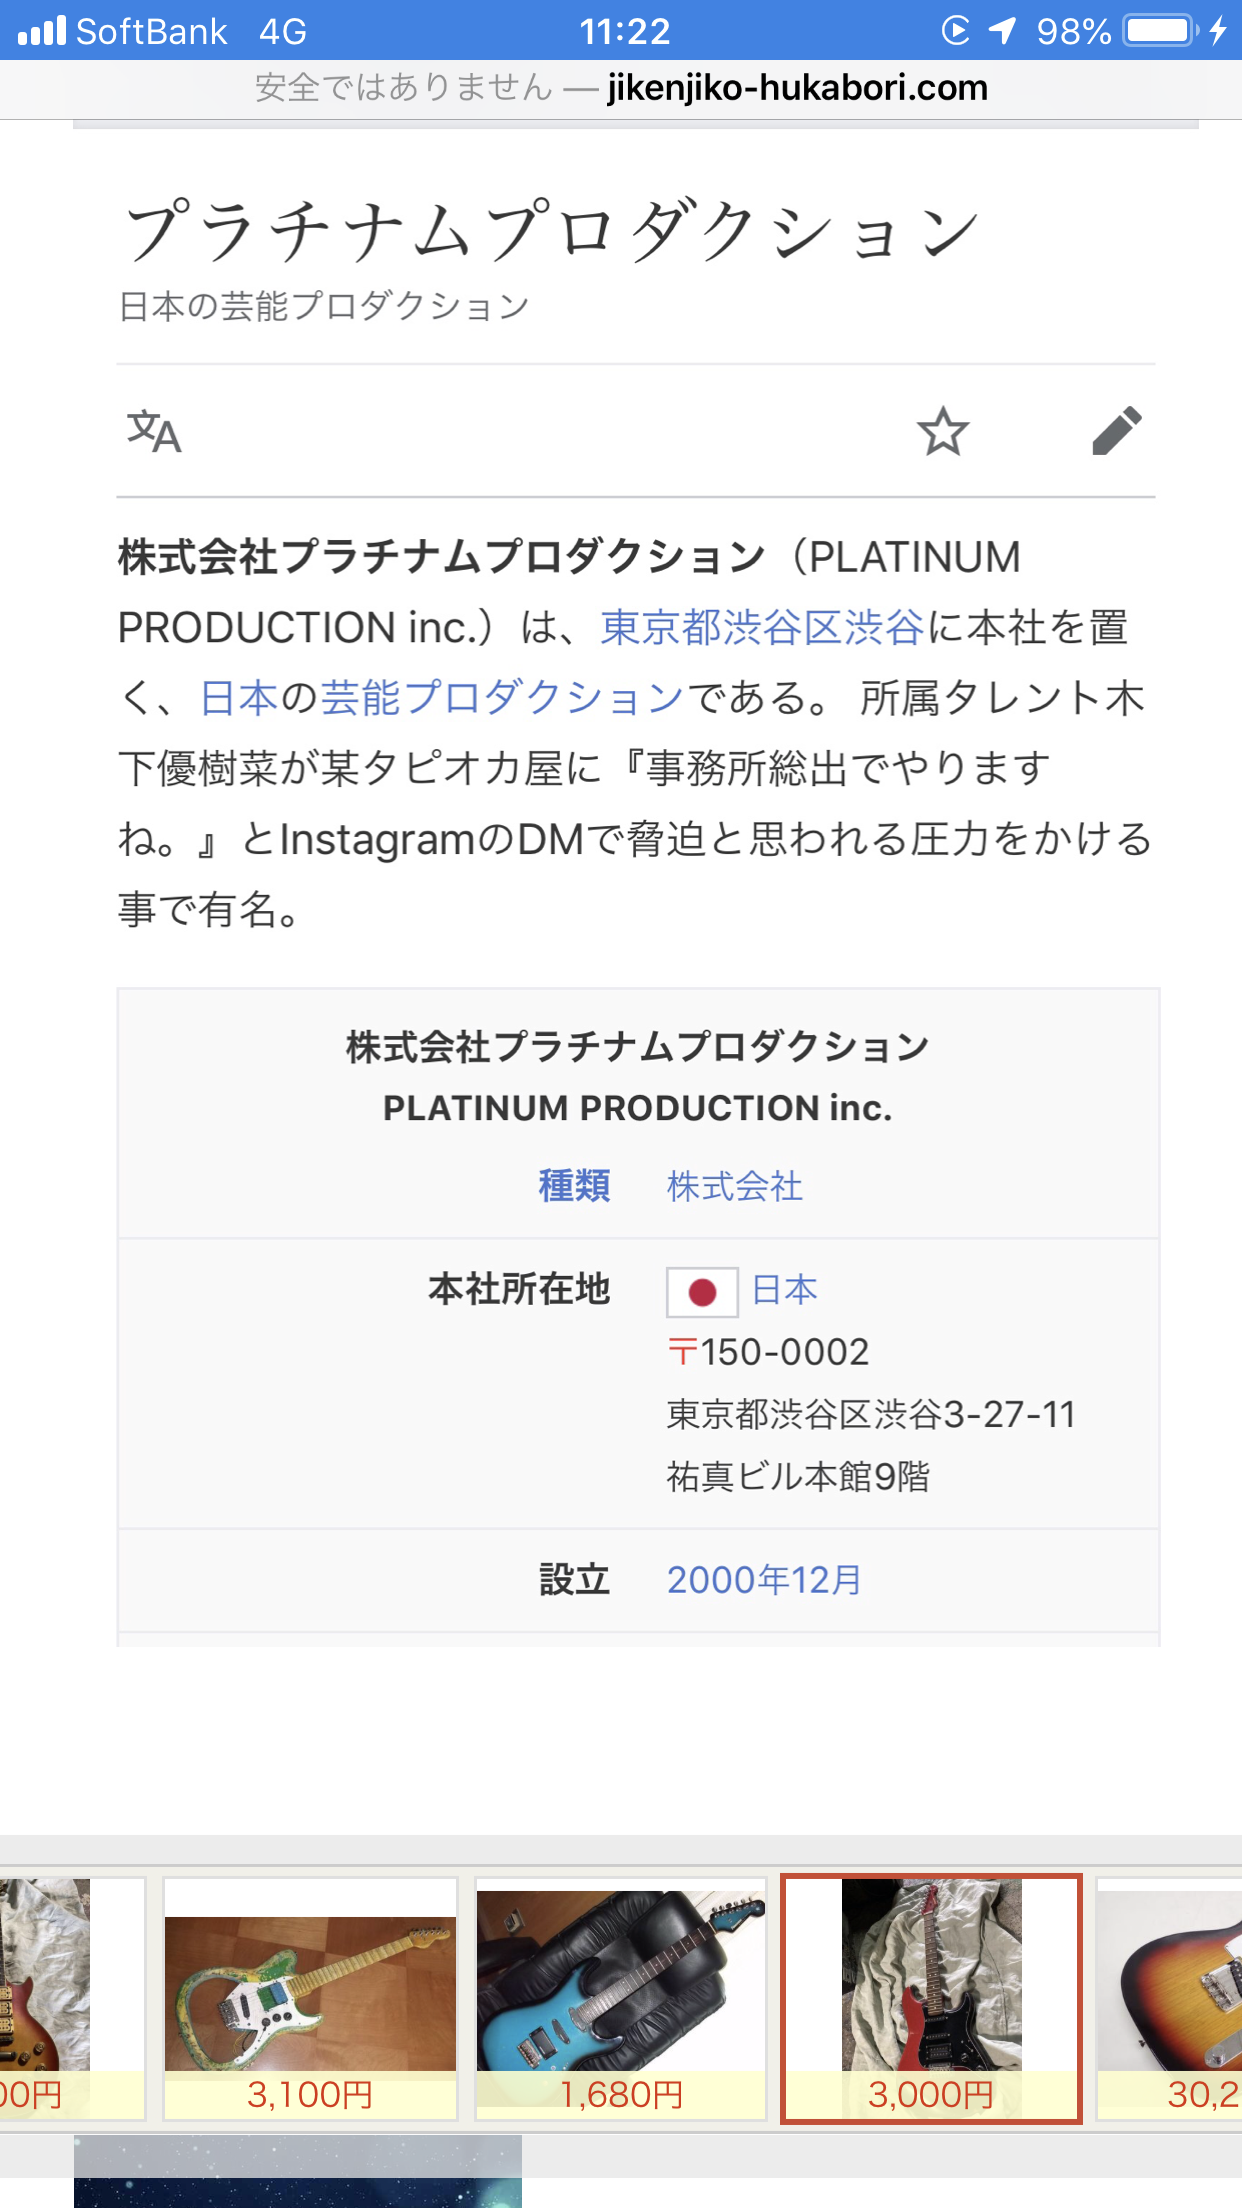Tap the battery icon in status bar

pos(1162,31)
